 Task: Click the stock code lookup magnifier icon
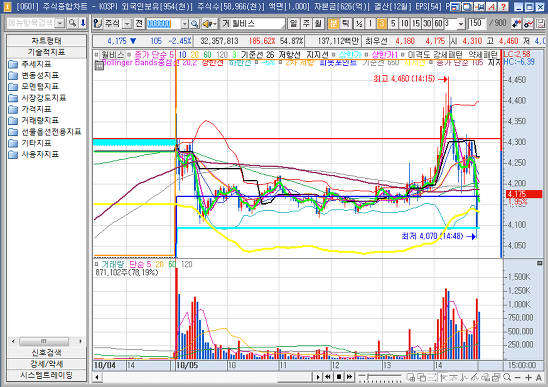coord(195,24)
